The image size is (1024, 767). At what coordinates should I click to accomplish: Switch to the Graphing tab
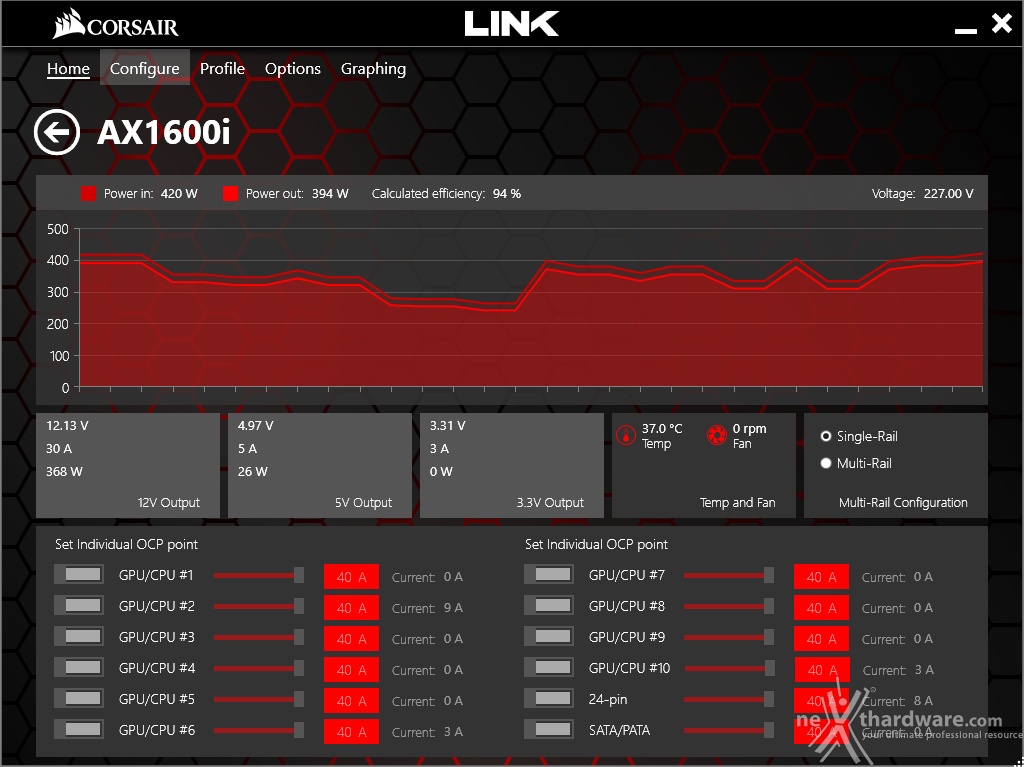tap(373, 69)
